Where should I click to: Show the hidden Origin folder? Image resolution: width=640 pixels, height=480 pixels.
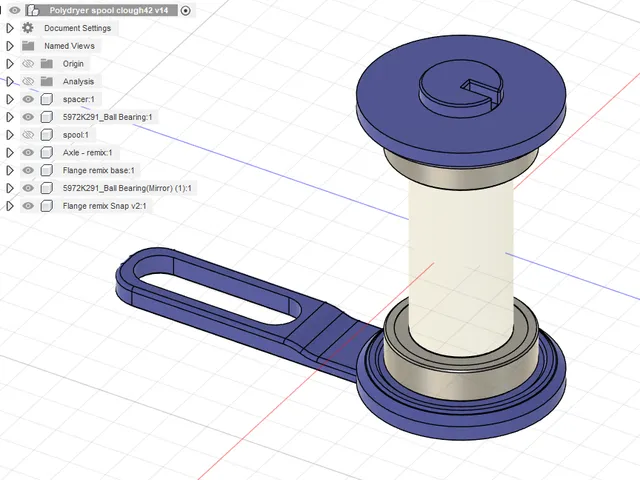[x=28, y=64]
